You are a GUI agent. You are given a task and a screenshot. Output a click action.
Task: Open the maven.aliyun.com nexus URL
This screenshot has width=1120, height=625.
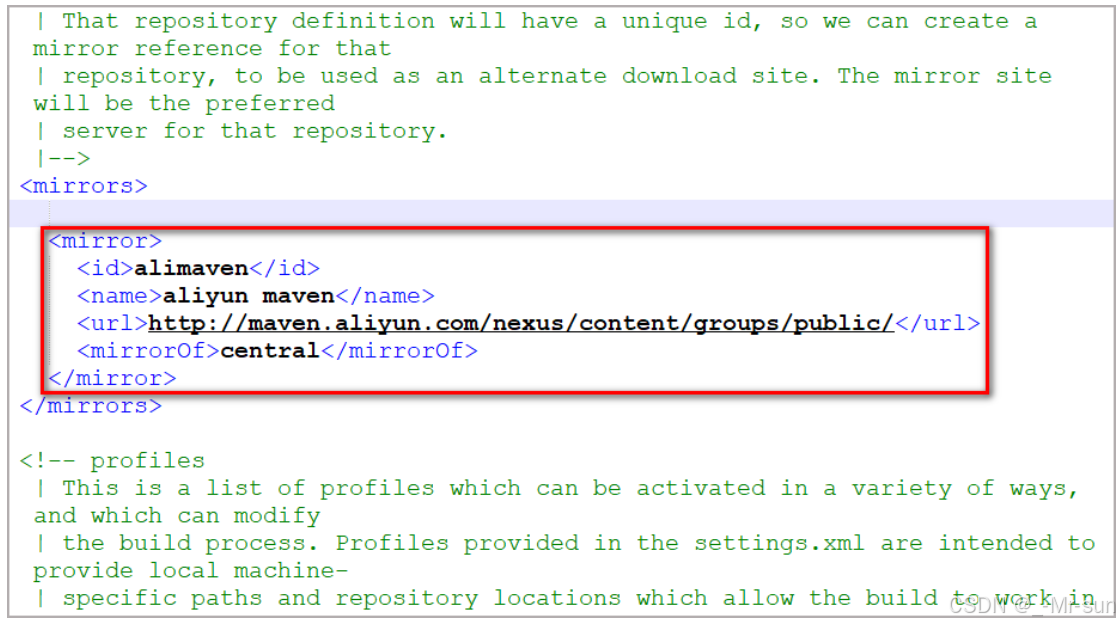(521, 324)
